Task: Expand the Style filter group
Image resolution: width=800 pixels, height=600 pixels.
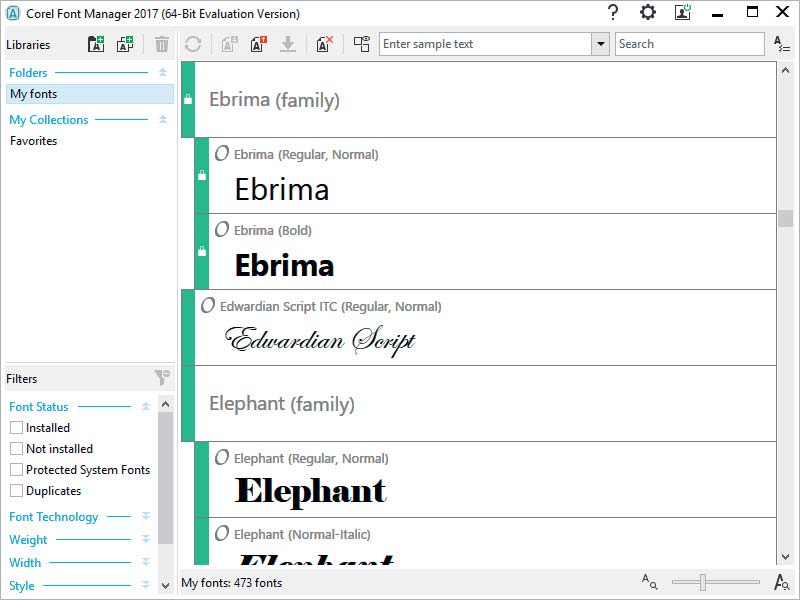Action: [x=146, y=585]
